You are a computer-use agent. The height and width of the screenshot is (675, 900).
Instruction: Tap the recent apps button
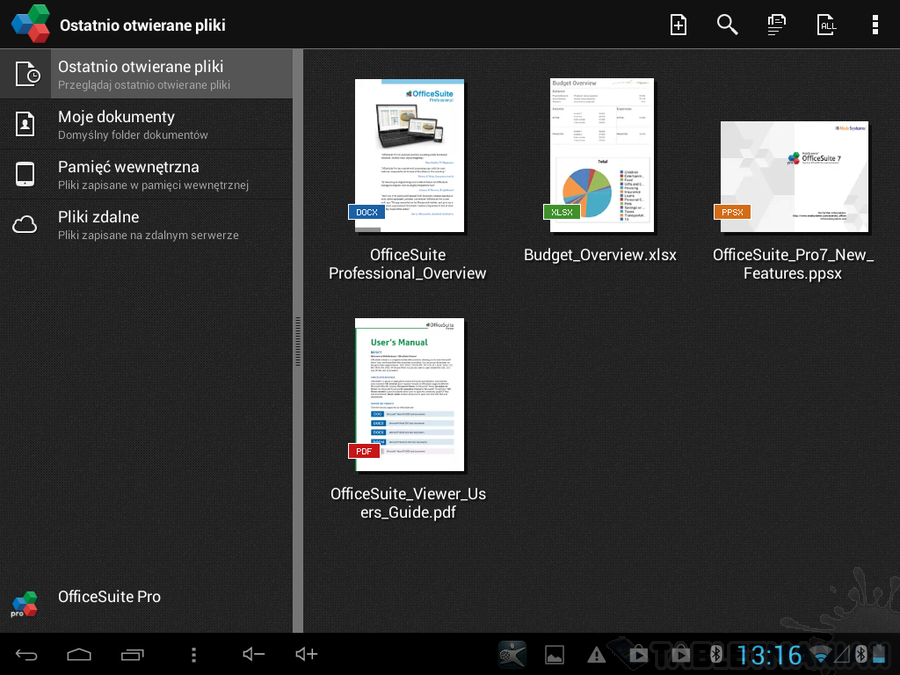click(x=133, y=654)
